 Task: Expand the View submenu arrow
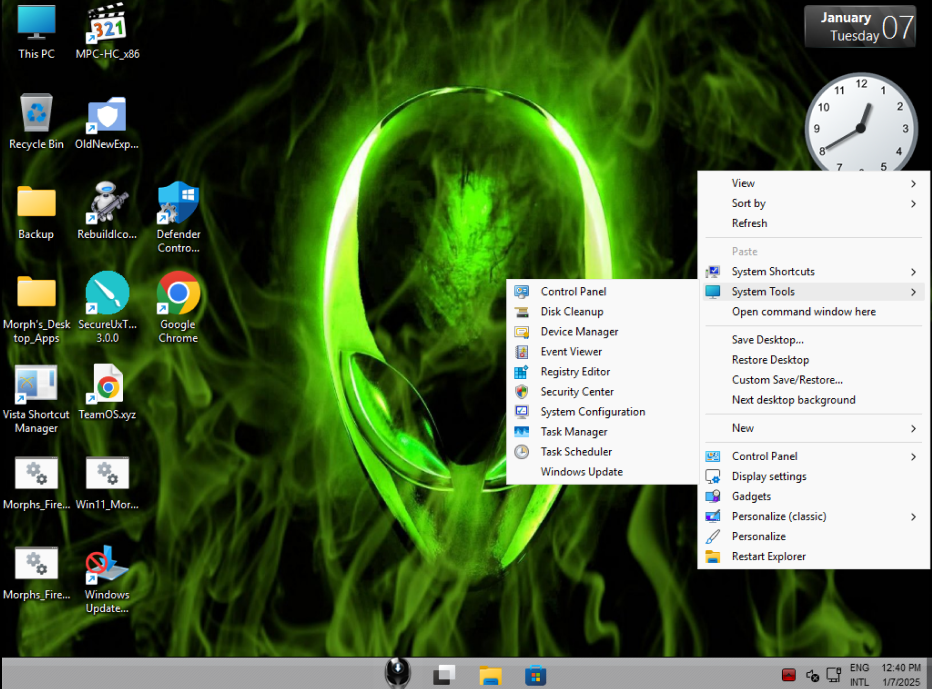[x=914, y=184]
